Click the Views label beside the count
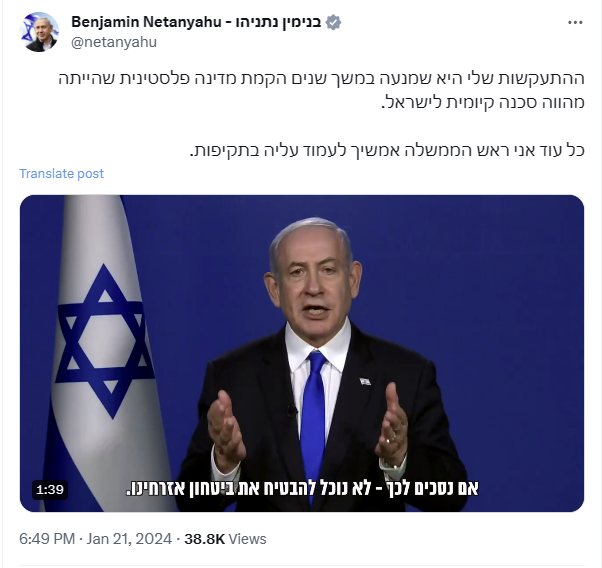This screenshot has height=568, width=602. pyautogui.click(x=247, y=539)
